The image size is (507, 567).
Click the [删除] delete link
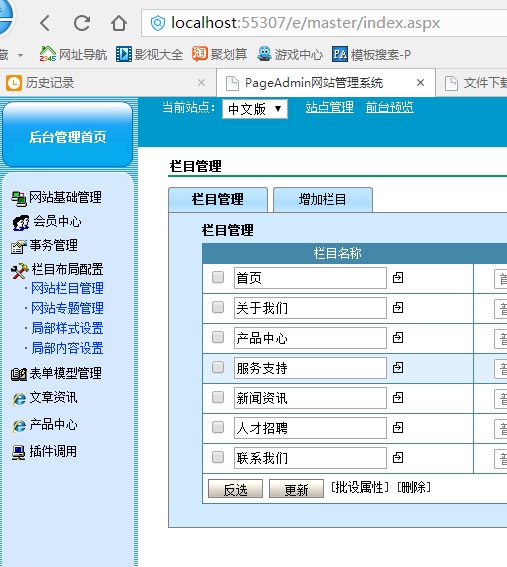[414, 487]
